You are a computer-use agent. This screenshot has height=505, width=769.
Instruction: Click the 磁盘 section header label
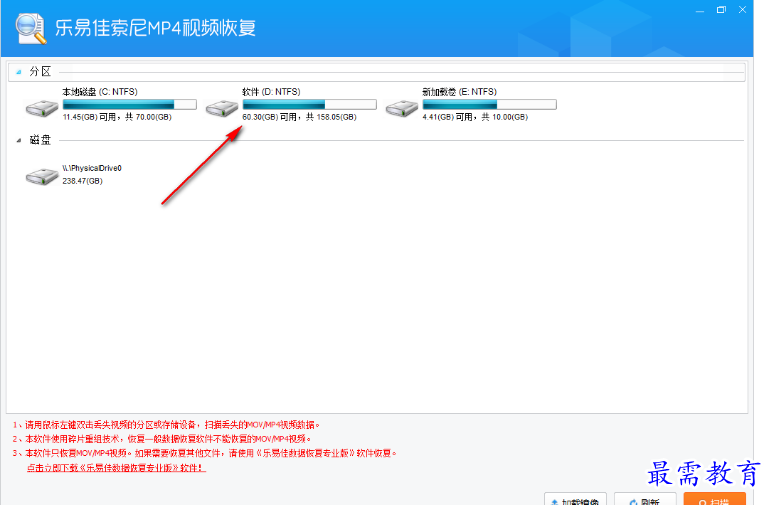tap(40, 140)
